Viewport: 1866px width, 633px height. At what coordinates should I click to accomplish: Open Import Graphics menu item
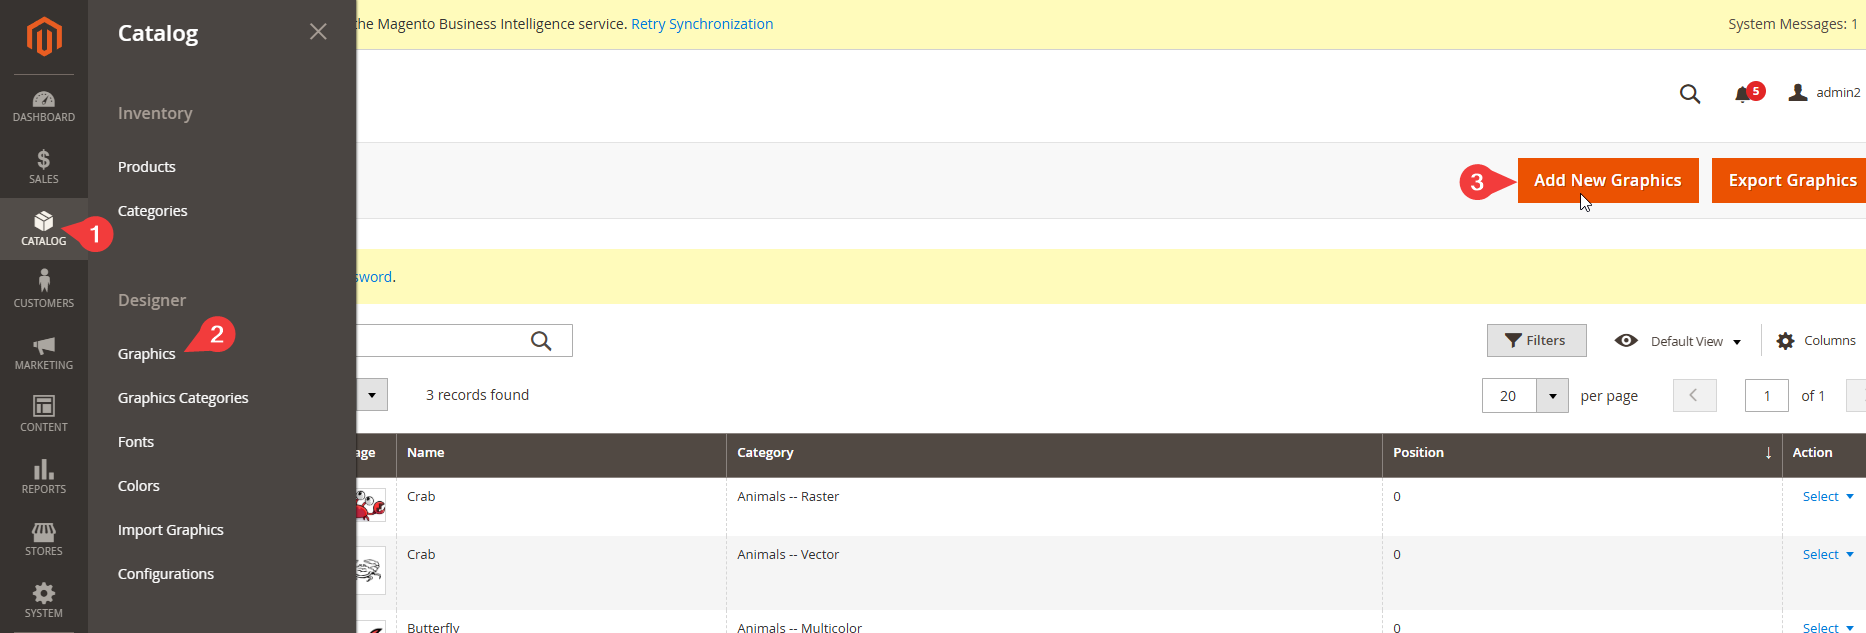coord(171,530)
